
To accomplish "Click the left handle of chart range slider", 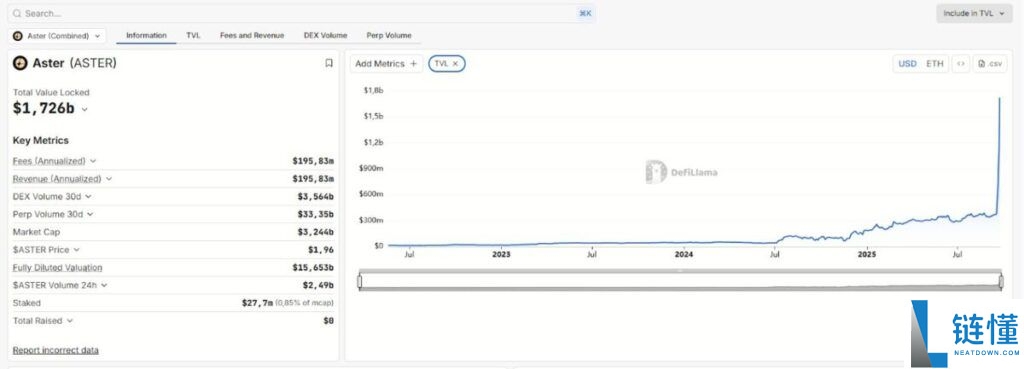I will (x=359, y=281).
